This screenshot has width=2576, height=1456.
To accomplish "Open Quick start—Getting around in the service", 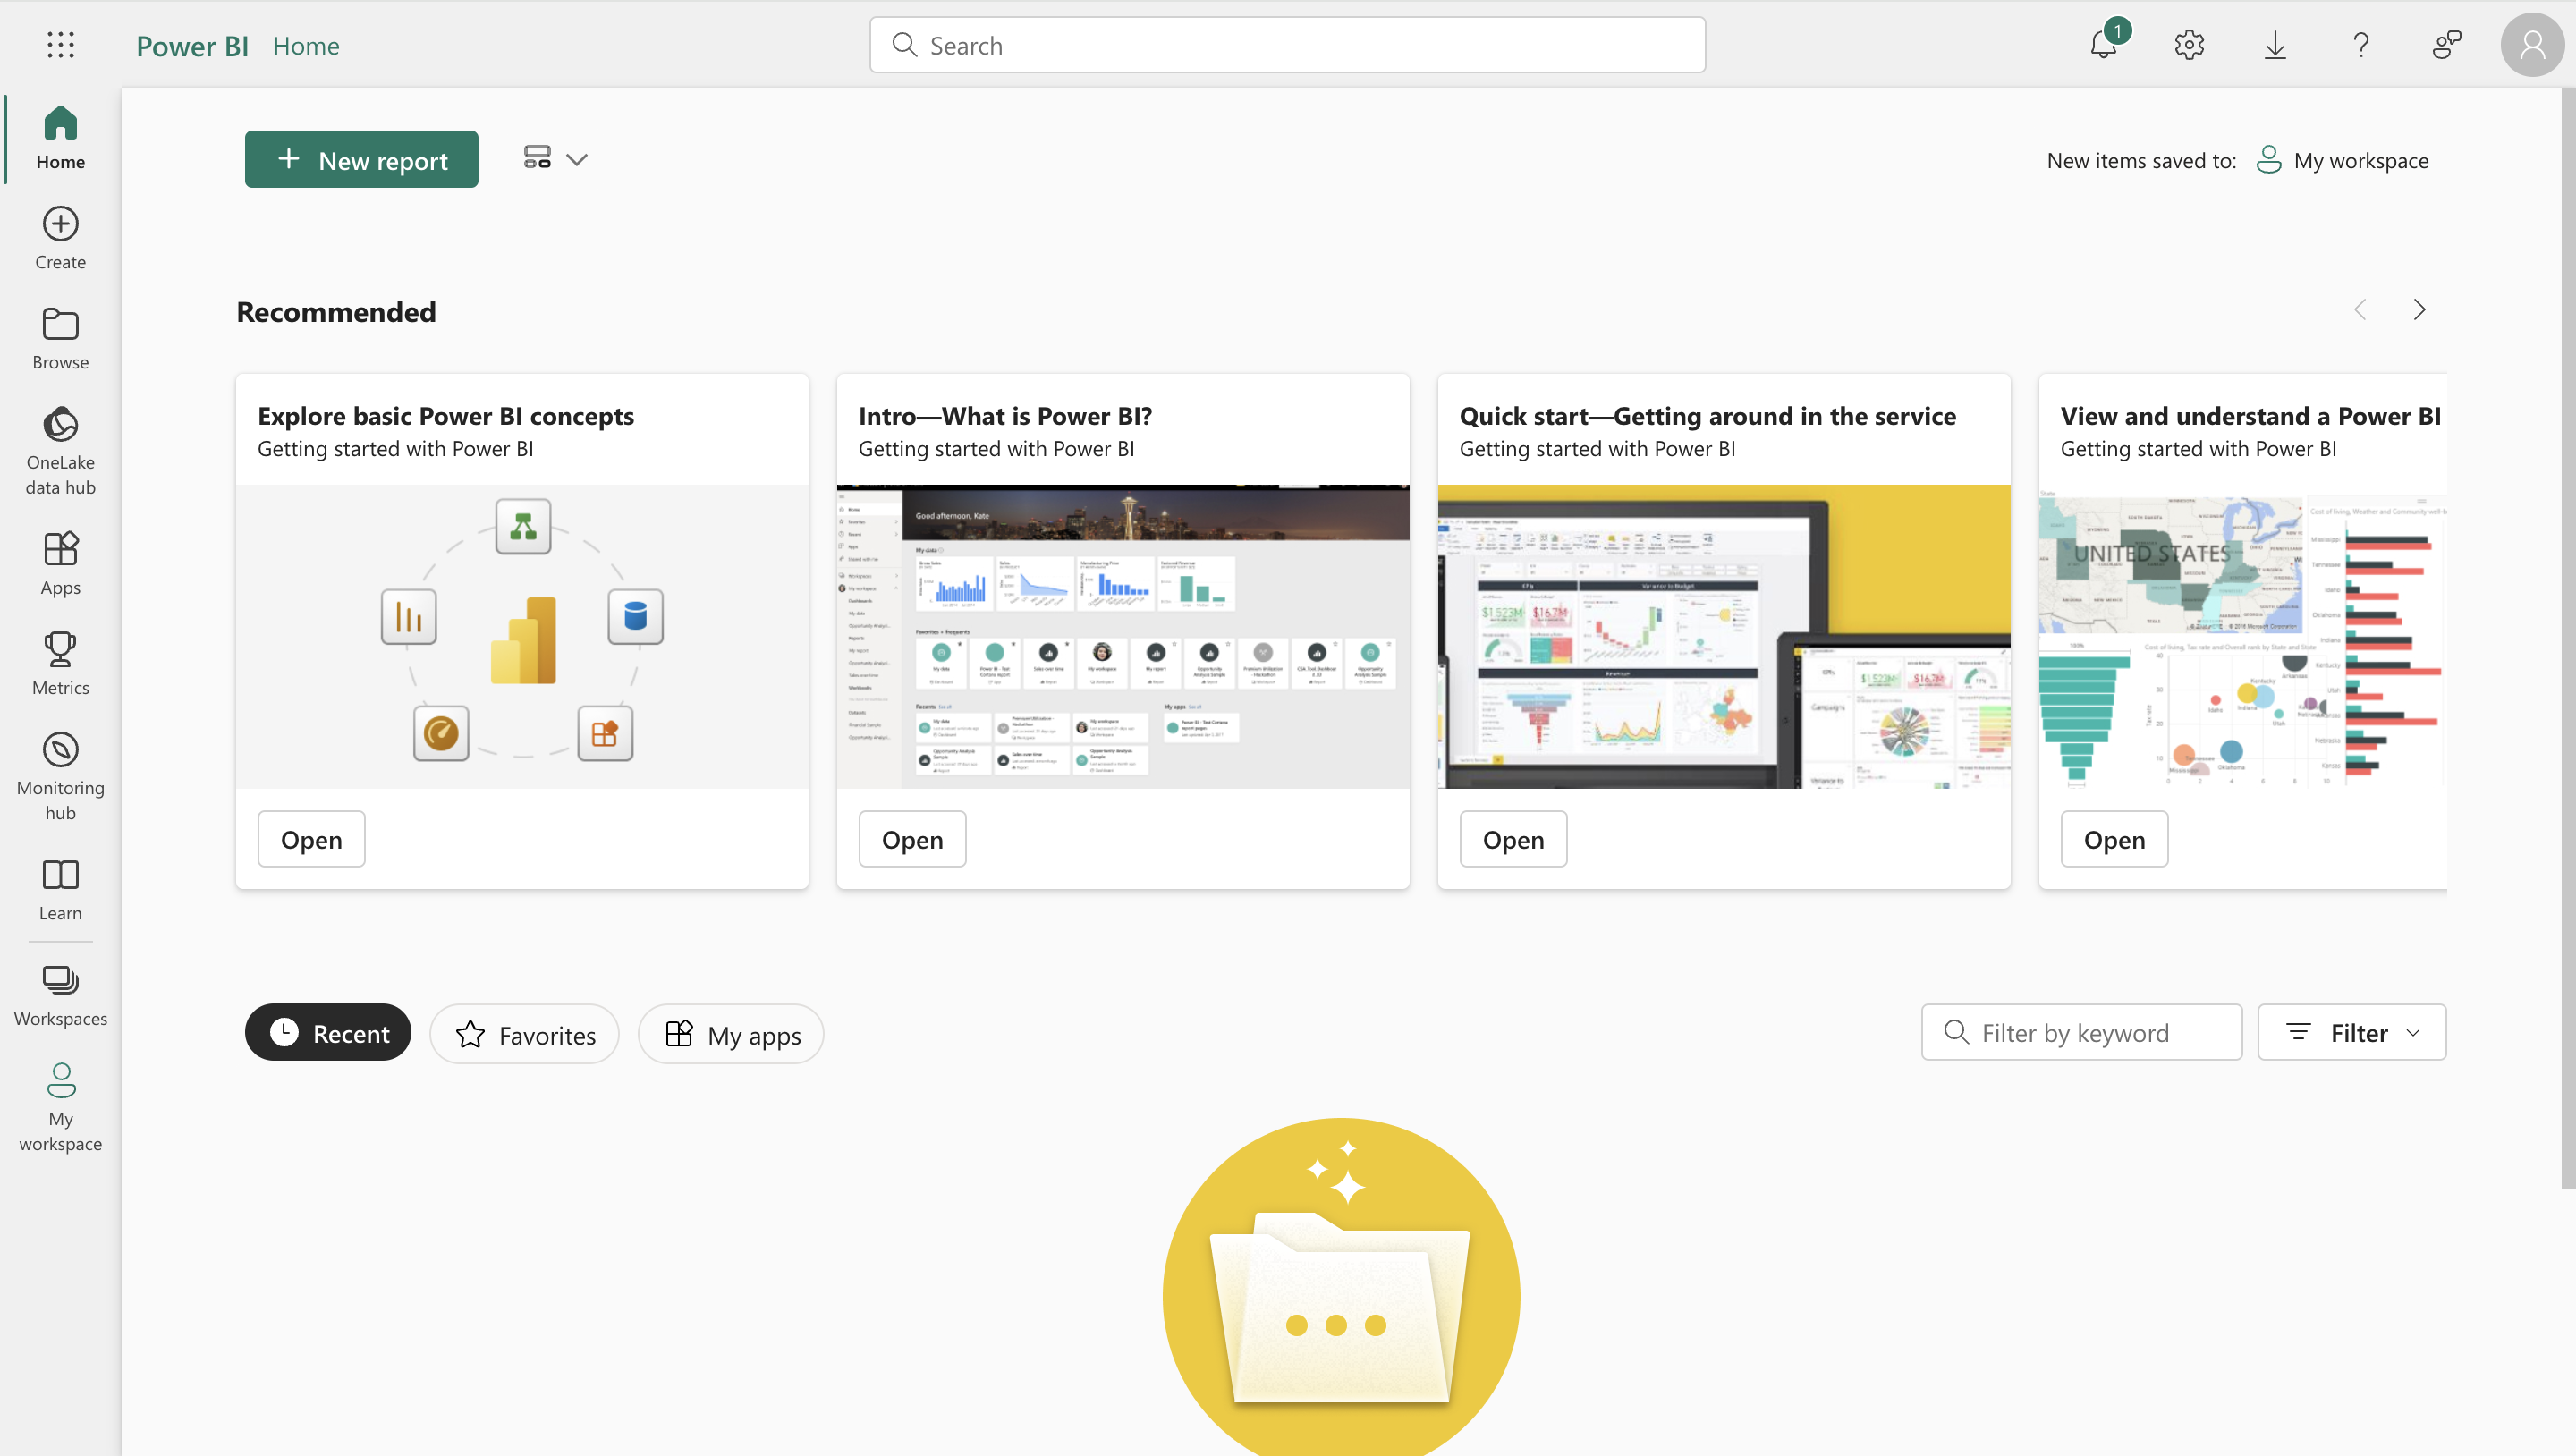I will click(1513, 839).
